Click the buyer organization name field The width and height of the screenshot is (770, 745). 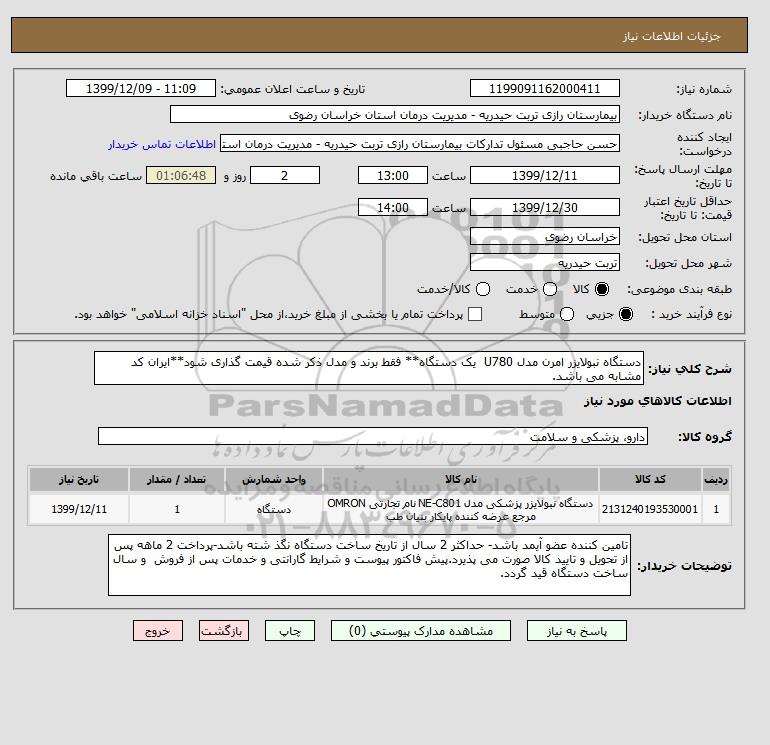395,114
